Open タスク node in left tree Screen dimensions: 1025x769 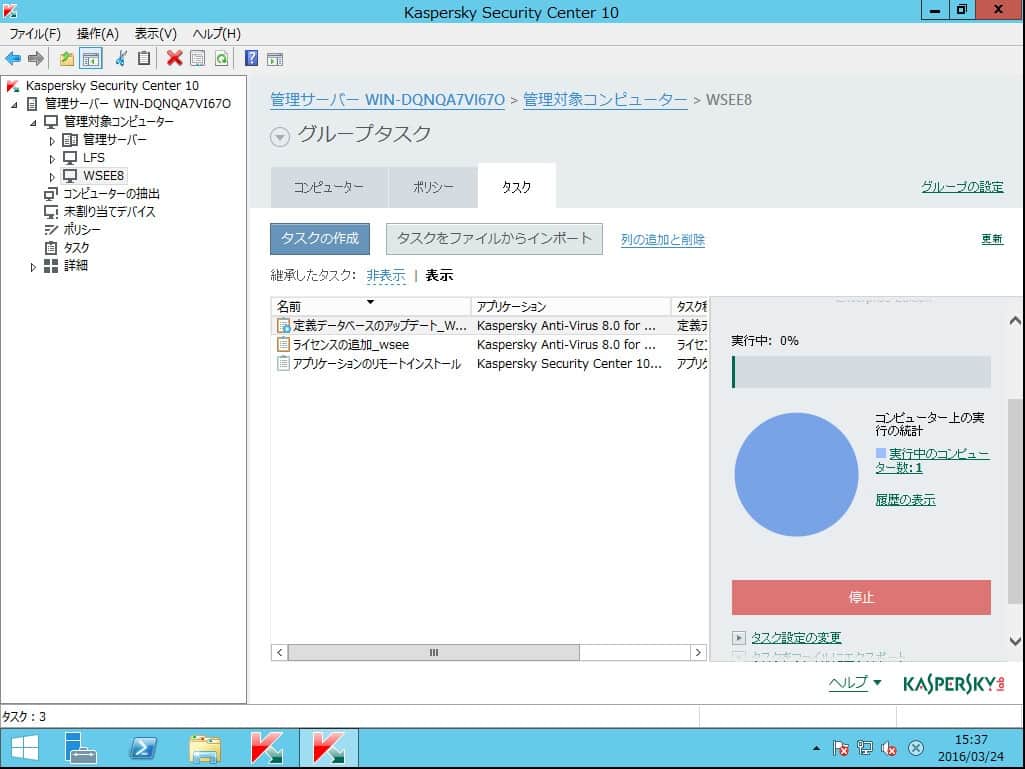coord(76,248)
